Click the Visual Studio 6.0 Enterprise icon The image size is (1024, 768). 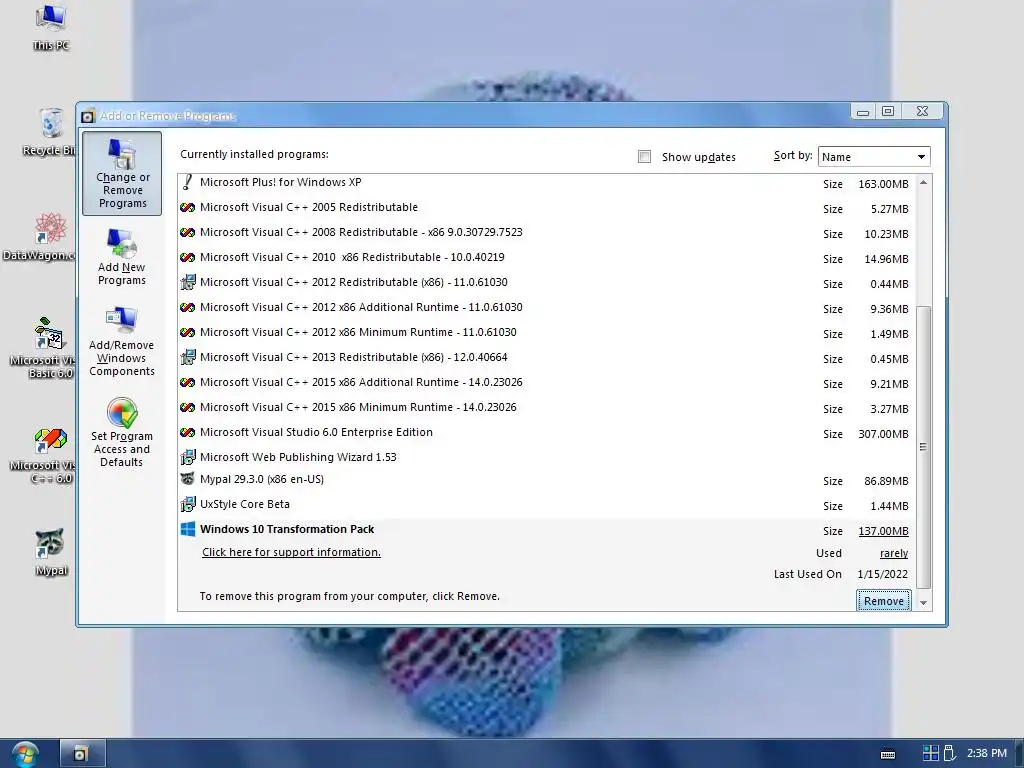[x=187, y=432]
